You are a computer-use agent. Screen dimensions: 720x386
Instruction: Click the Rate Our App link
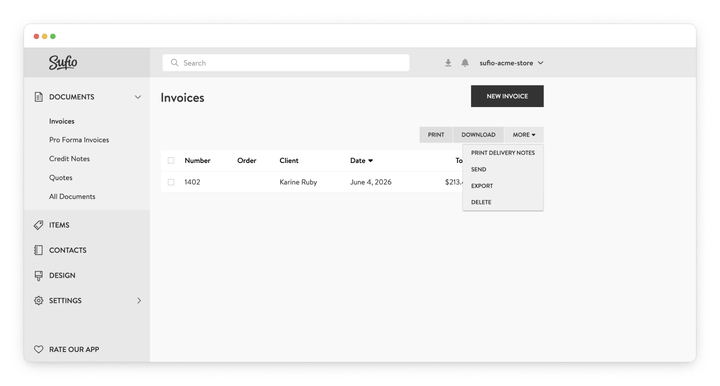(74, 349)
